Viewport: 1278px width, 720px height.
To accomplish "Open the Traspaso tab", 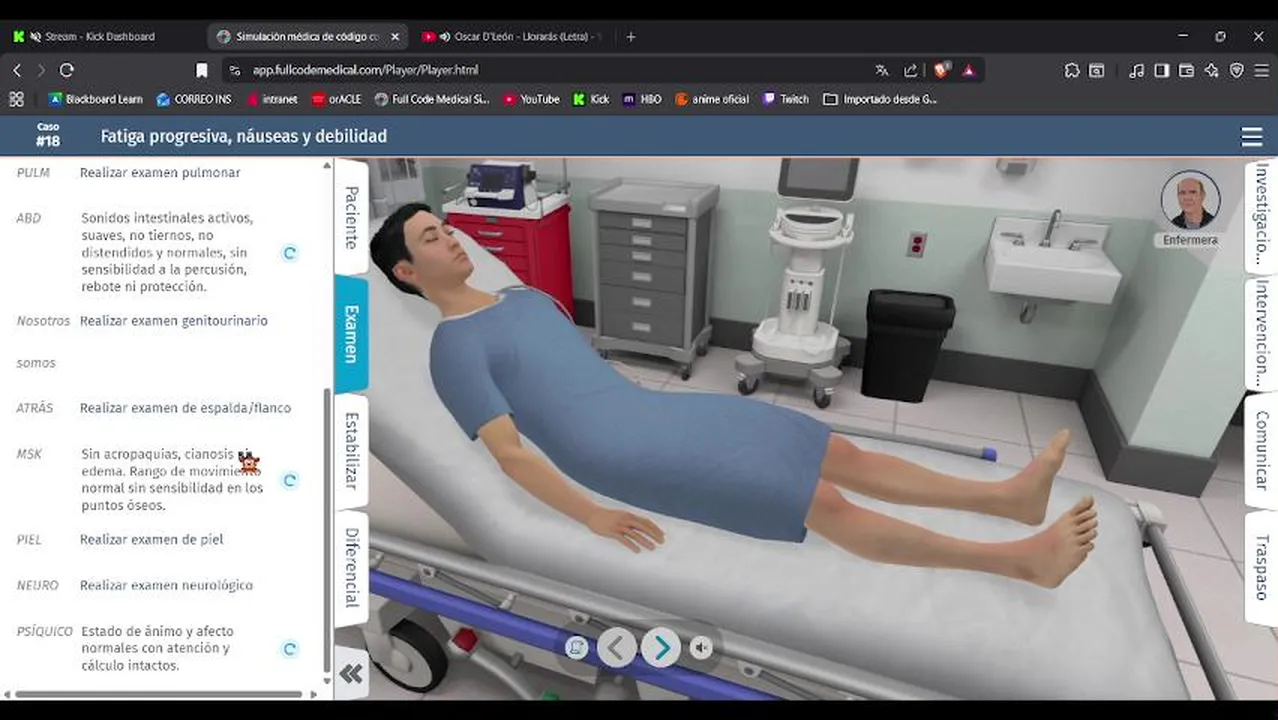I will click(x=1262, y=567).
